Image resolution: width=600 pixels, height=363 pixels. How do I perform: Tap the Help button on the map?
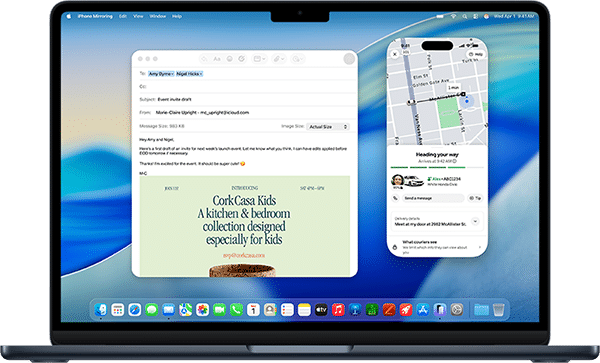tap(476, 54)
